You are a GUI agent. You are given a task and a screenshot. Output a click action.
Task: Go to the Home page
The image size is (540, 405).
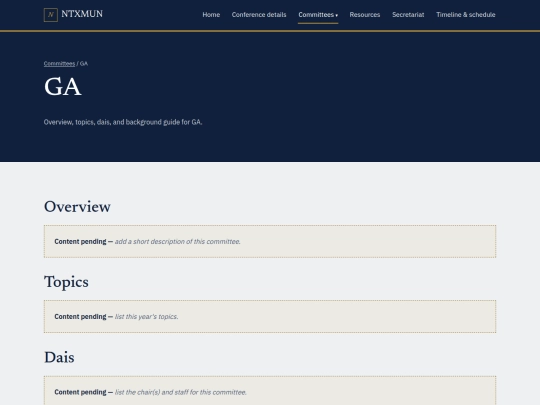(x=211, y=15)
